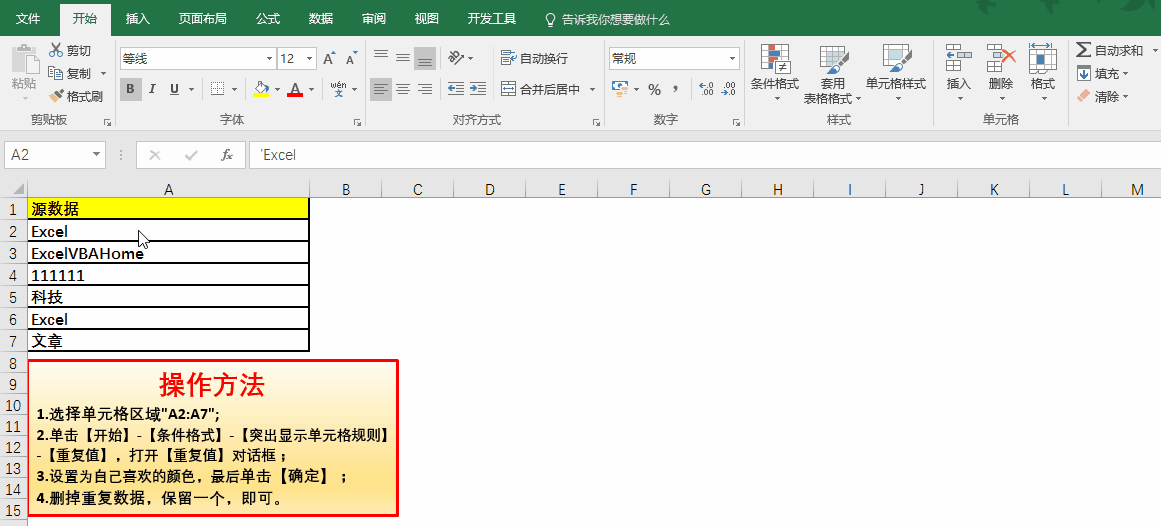Switch to the 插入 ribbon tab

[x=138, y=19]
